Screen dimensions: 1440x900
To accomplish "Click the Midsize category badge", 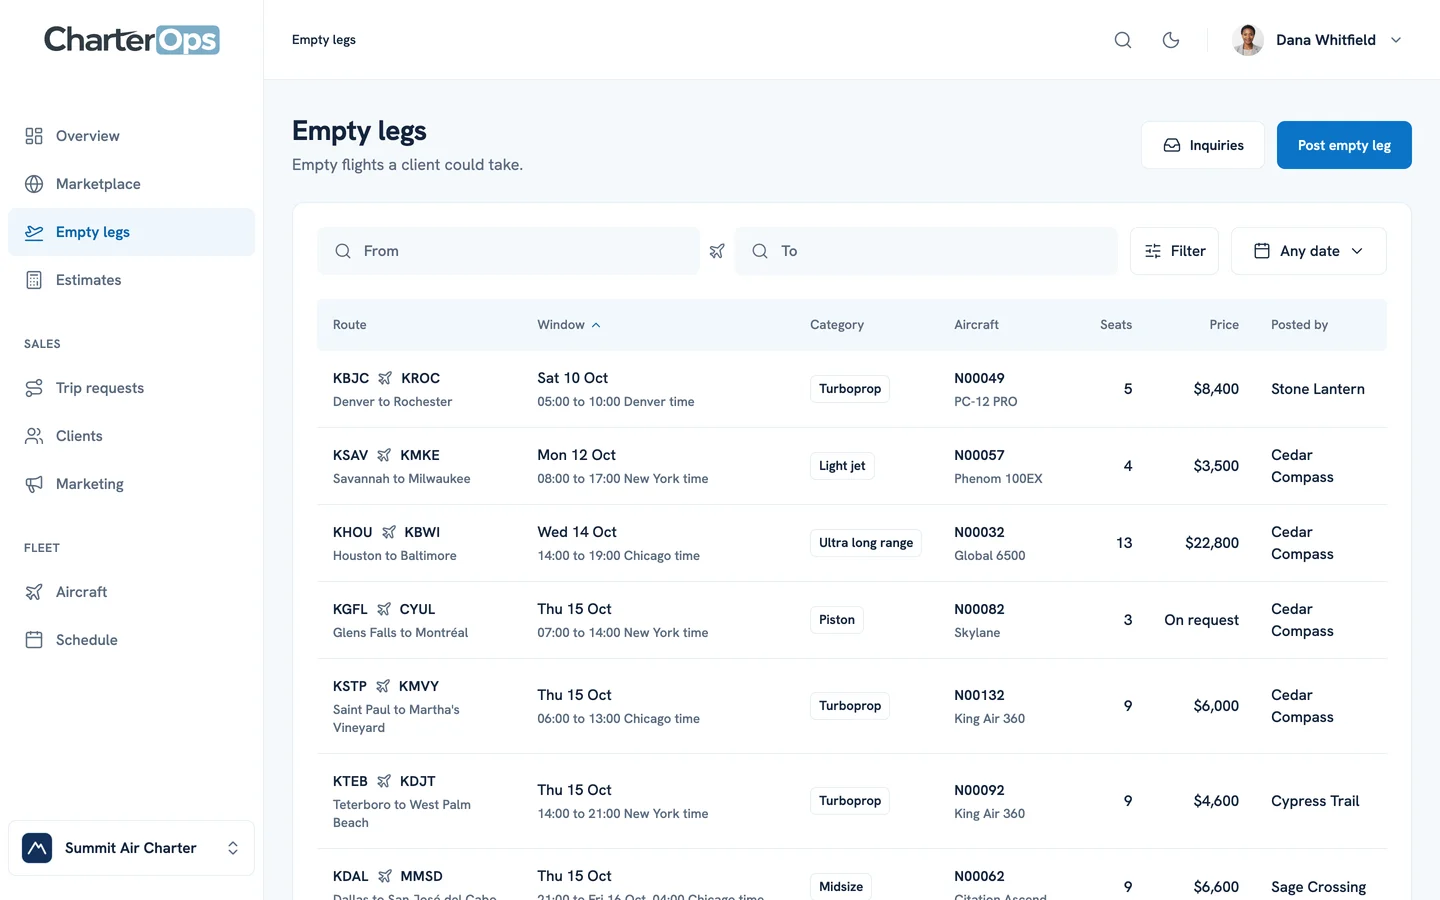I will [841, 887].
